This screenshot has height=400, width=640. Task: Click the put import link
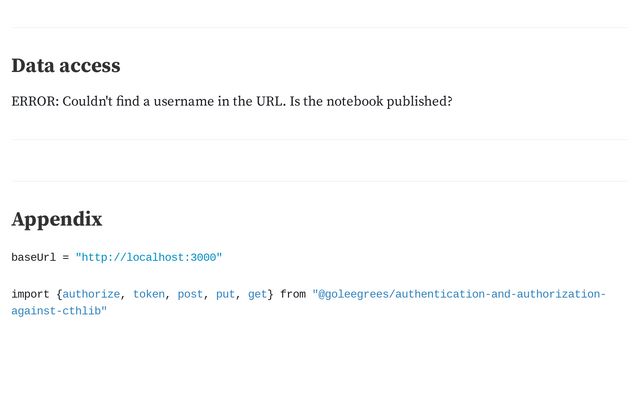click(x=225, y=294)
